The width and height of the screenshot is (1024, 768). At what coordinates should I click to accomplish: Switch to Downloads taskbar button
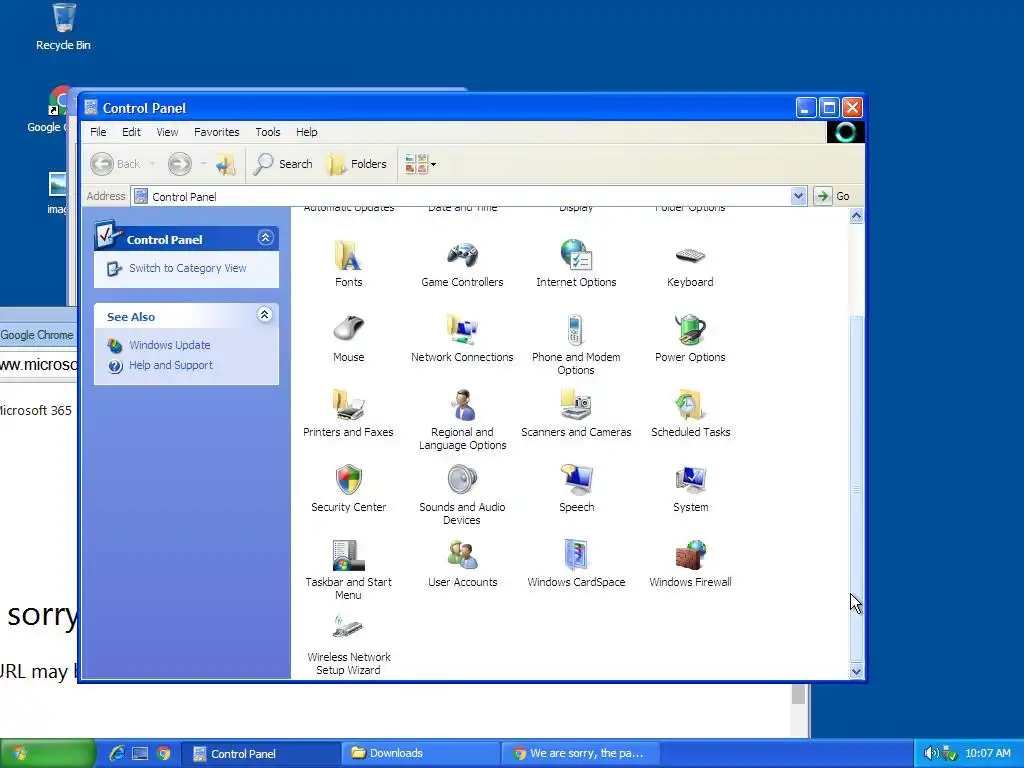[x=420, y=754]
